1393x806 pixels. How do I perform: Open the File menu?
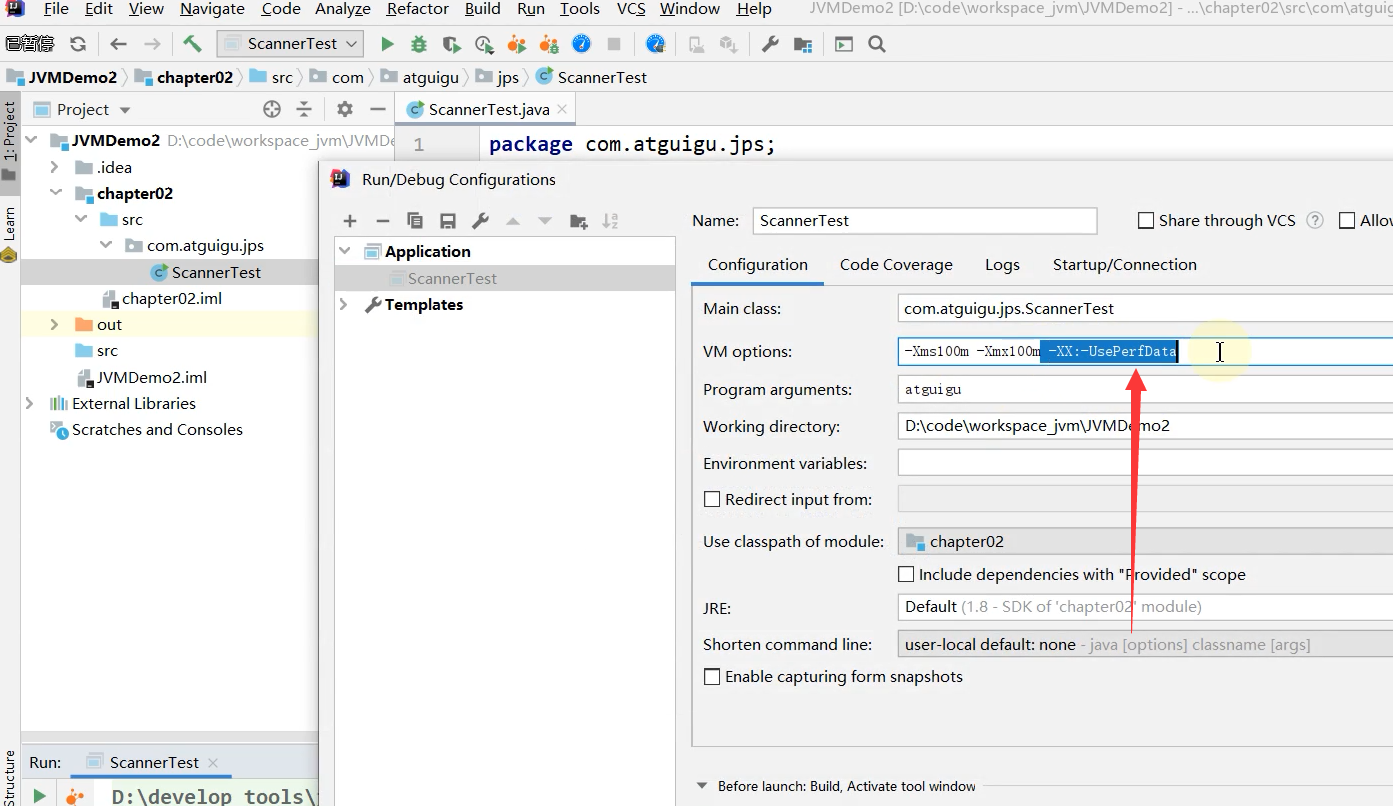tap(56, 9)
